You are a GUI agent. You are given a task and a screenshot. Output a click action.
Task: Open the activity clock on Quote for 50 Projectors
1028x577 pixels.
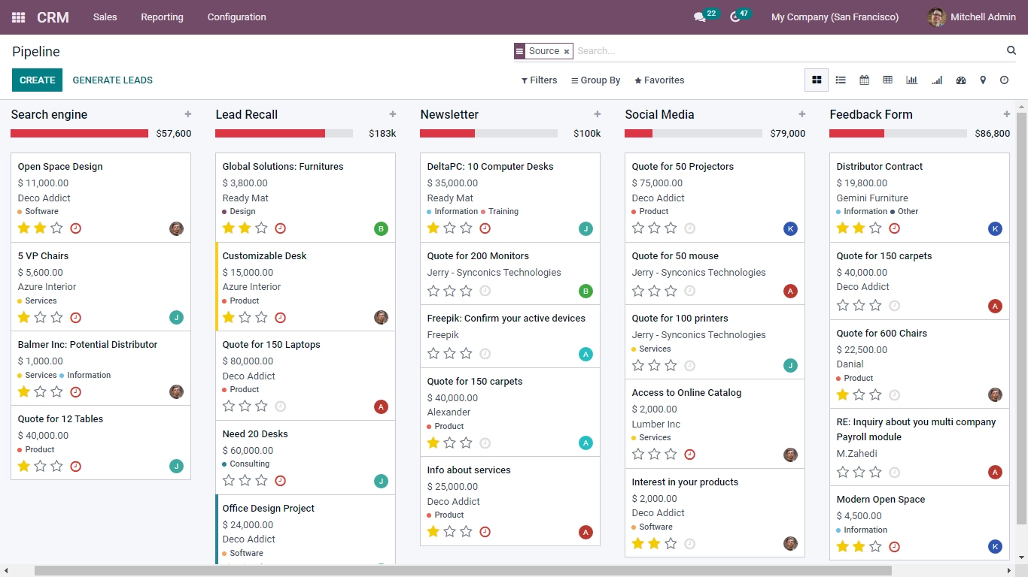coord(690,228)
